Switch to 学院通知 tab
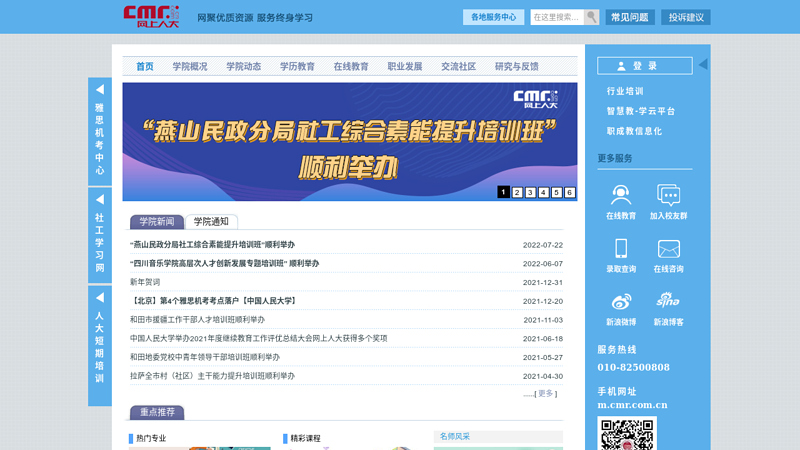The width and height of the screenshot is (800, 450). (x=211, y=221)
